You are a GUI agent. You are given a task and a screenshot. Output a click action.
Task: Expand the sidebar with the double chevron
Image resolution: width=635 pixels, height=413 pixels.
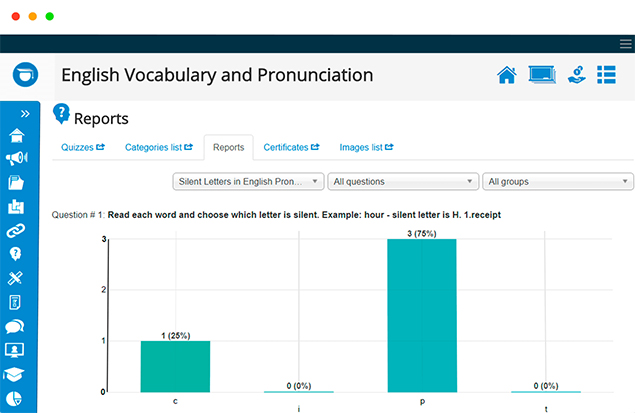[x=25, y=114]
